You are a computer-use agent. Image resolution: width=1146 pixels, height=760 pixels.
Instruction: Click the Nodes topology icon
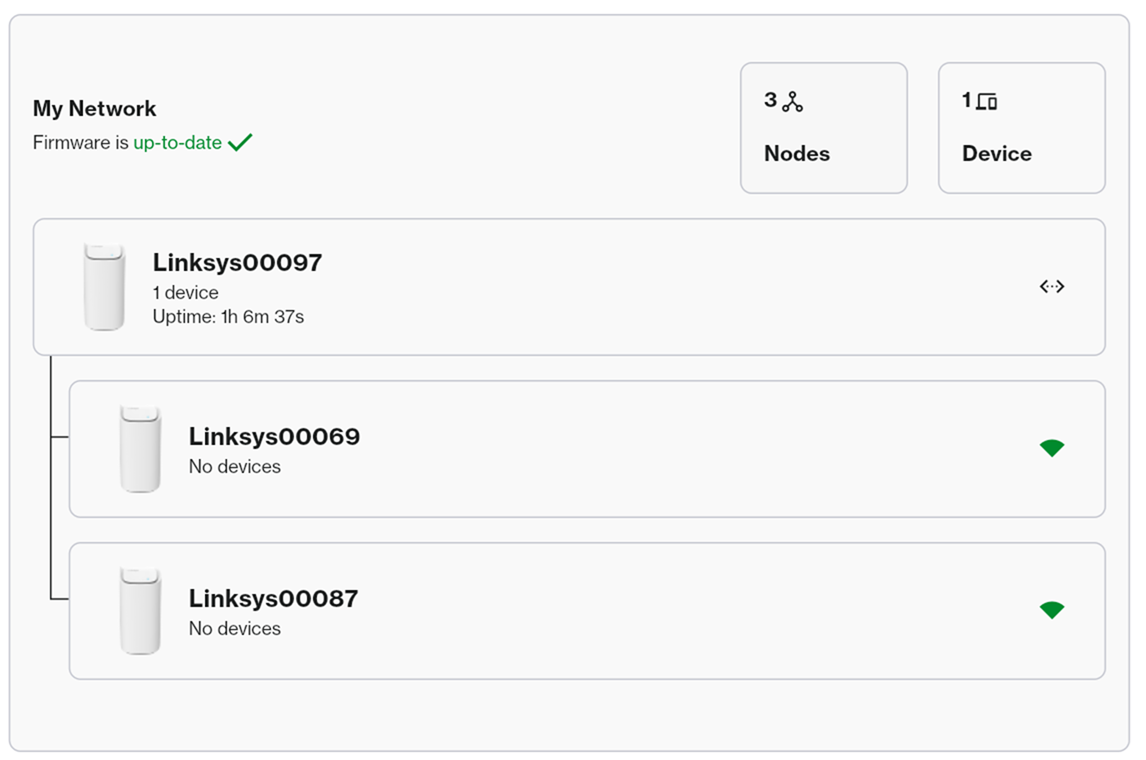(791, 99)
